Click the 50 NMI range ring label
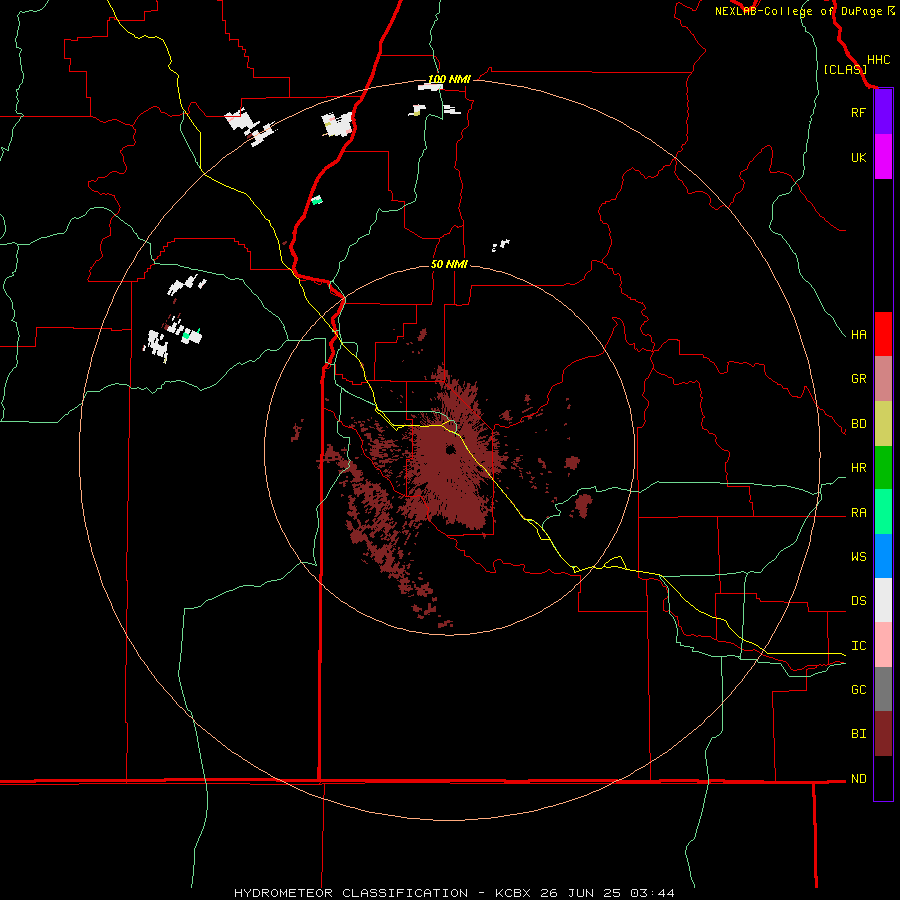Screen dimensions: 900x900 click(x=449, y=264)
